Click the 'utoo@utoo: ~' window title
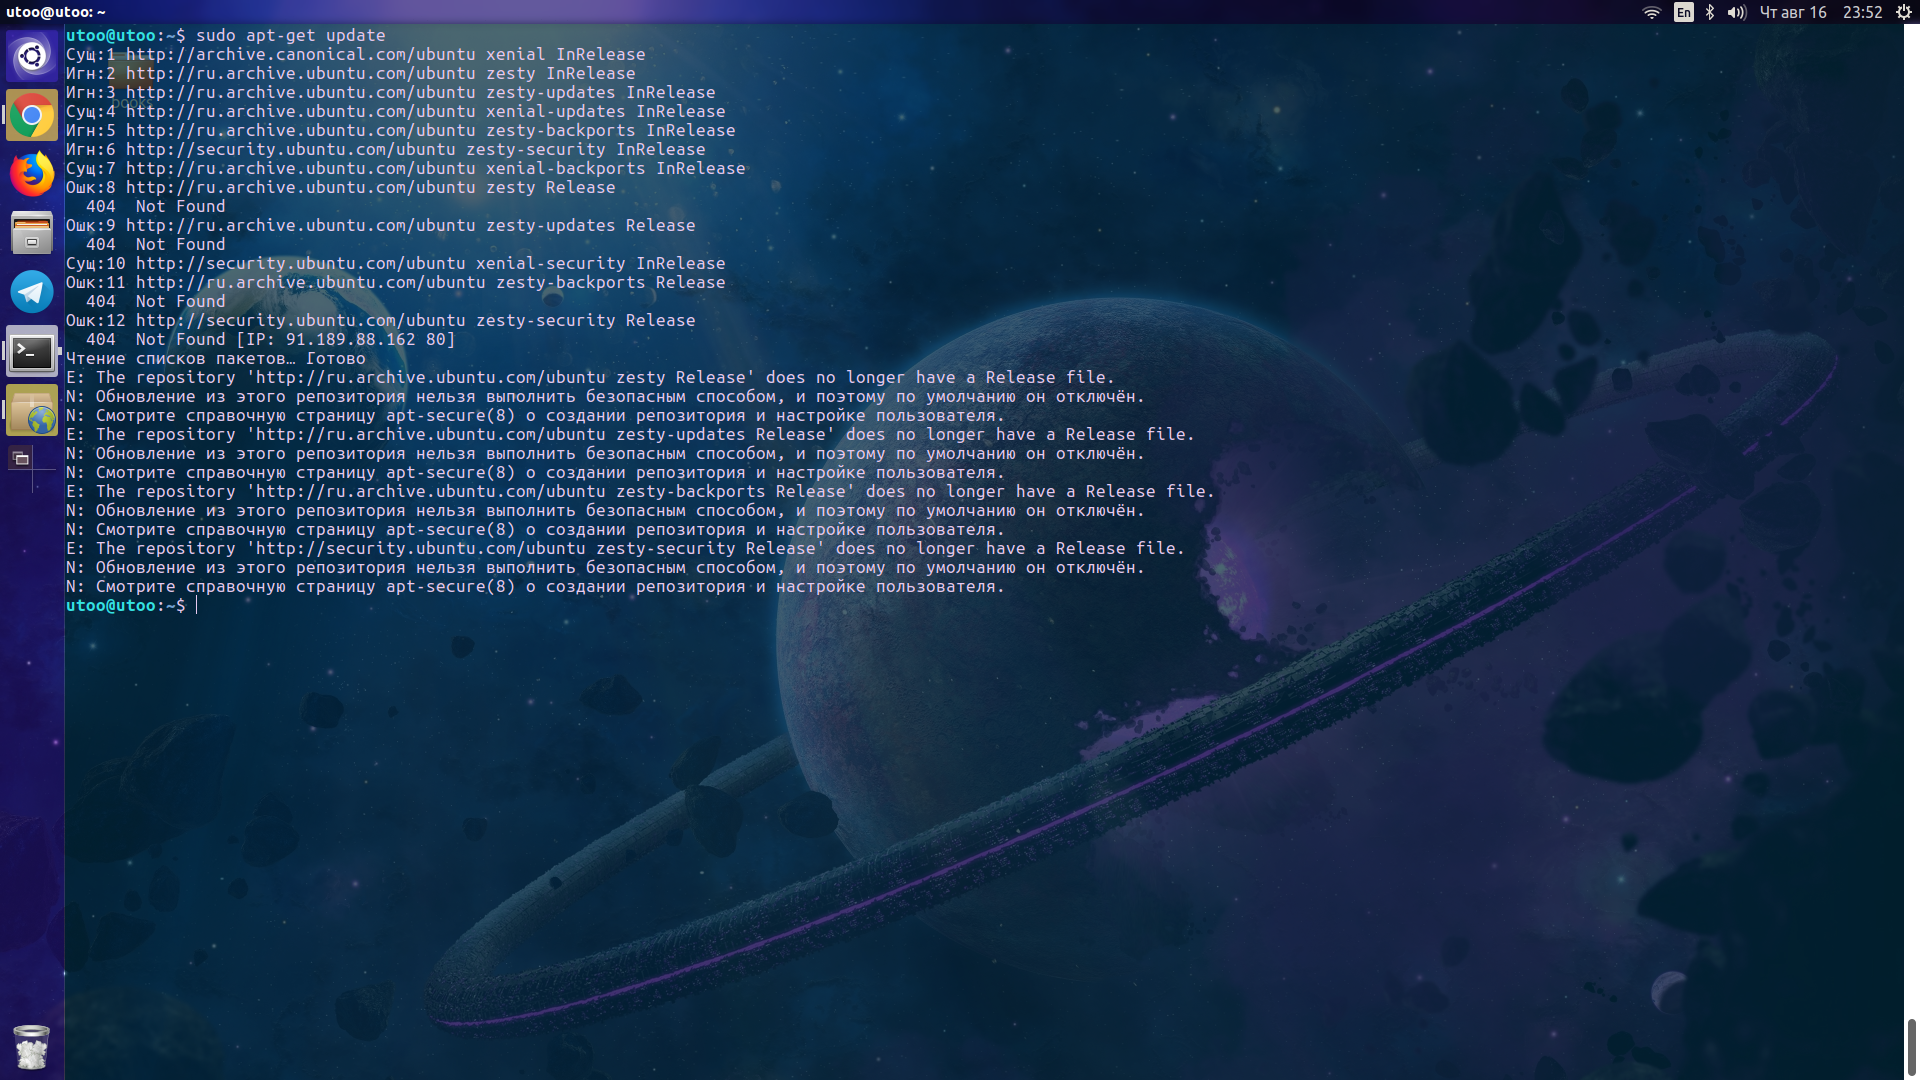Image resolution: width=1920 pixels, height=1080 pixels. coord(56,12)
